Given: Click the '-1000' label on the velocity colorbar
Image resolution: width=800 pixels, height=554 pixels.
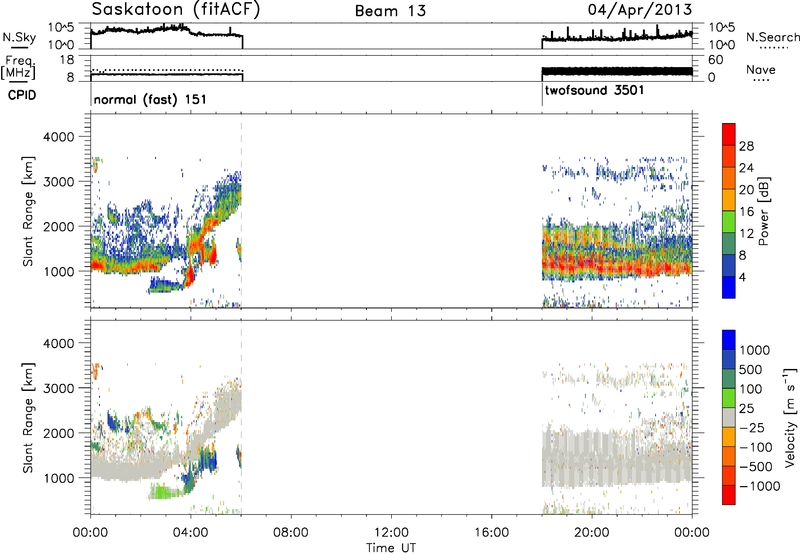Looking at the screenshot, I should pos(760,486).
